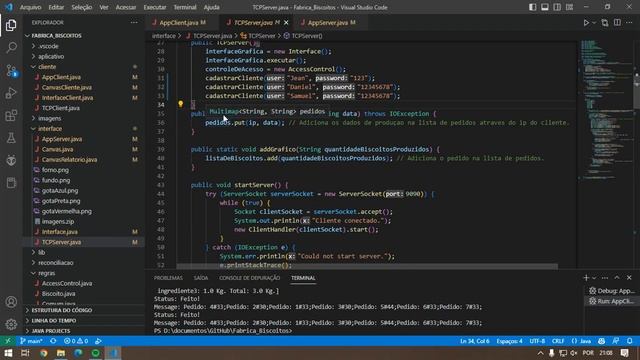The image size is (640, 360).
Task: Open the Search view in activity bar
Action: (11, 48)
